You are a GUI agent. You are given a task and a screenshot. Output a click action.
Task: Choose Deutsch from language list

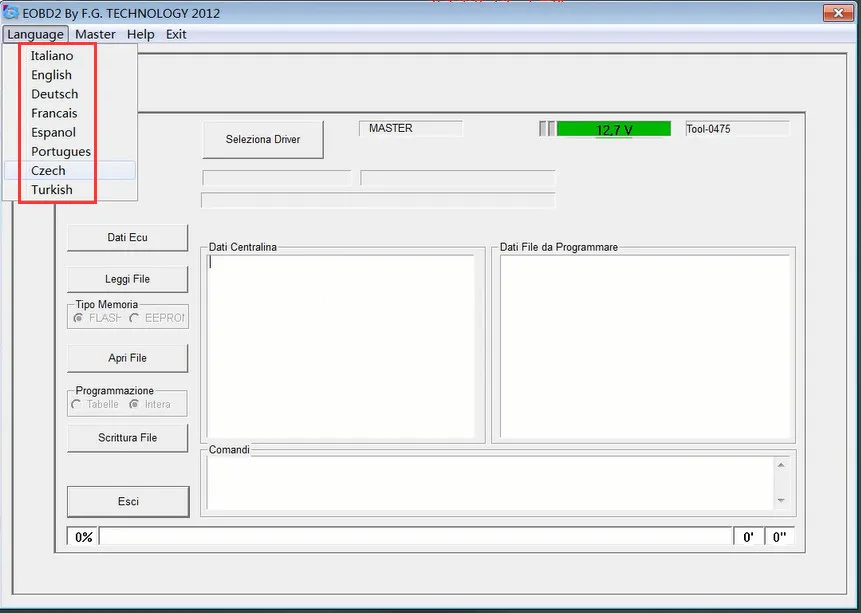tap(70, 94)
